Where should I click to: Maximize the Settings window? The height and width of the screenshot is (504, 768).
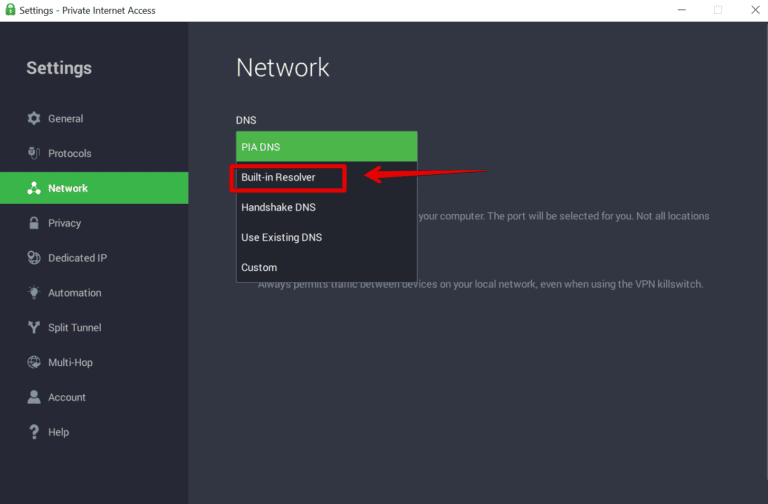pyautogui.click(x=717, y=10)
